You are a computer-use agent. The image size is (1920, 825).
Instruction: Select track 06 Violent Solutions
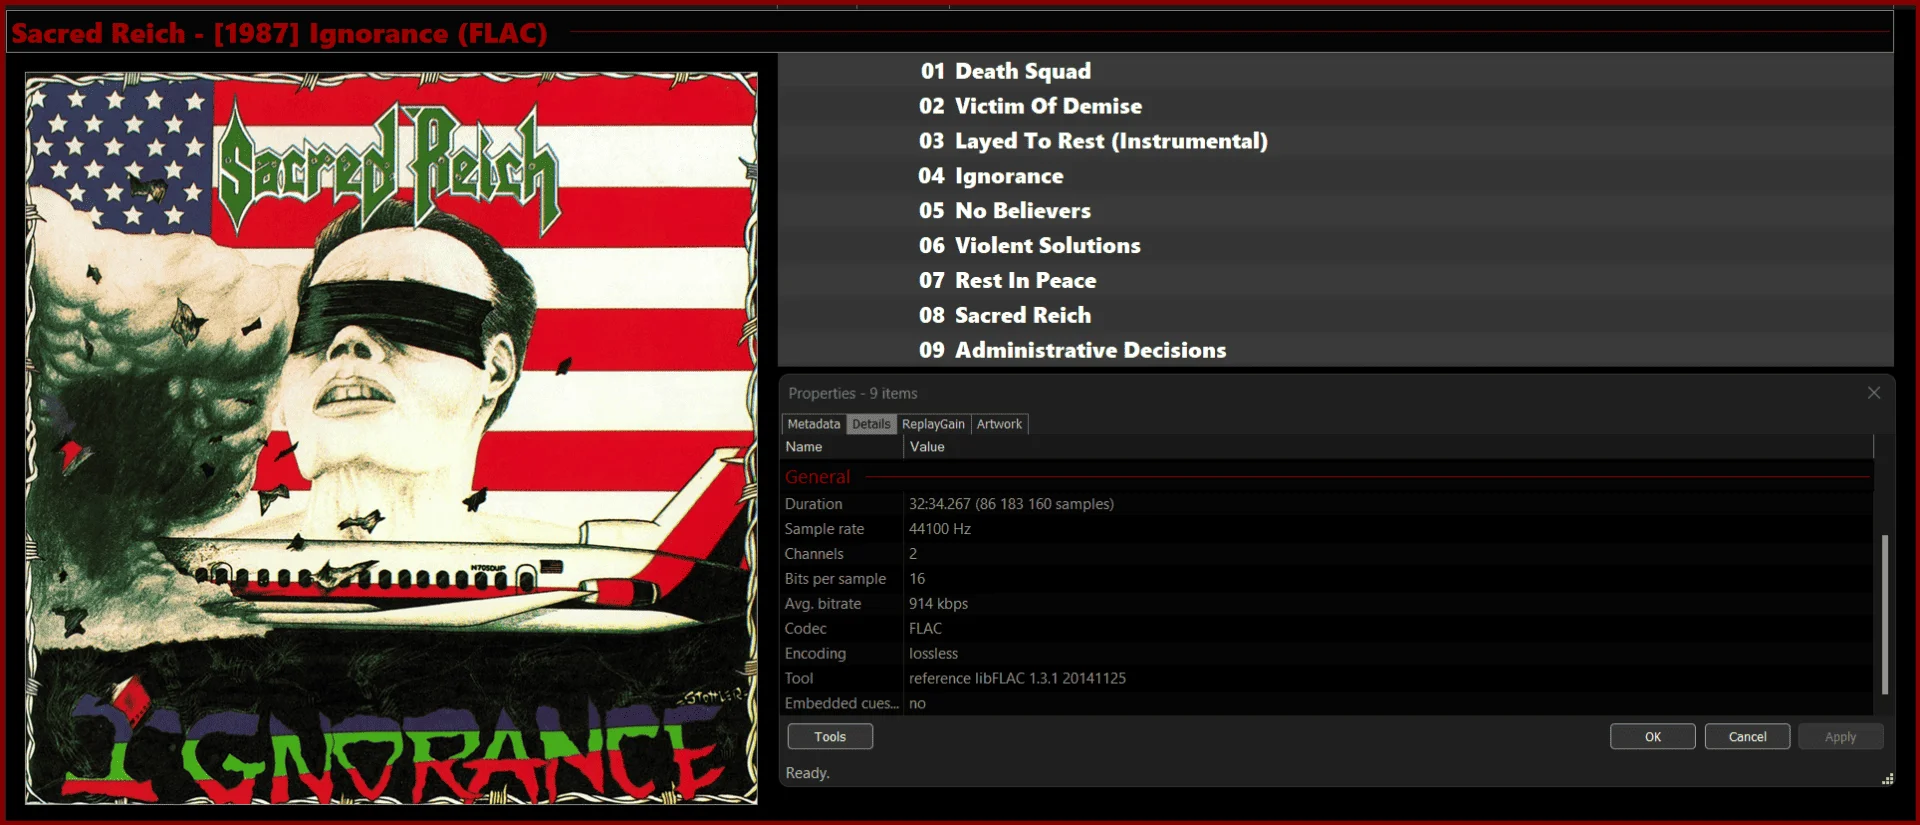[x=1336, y=246]
